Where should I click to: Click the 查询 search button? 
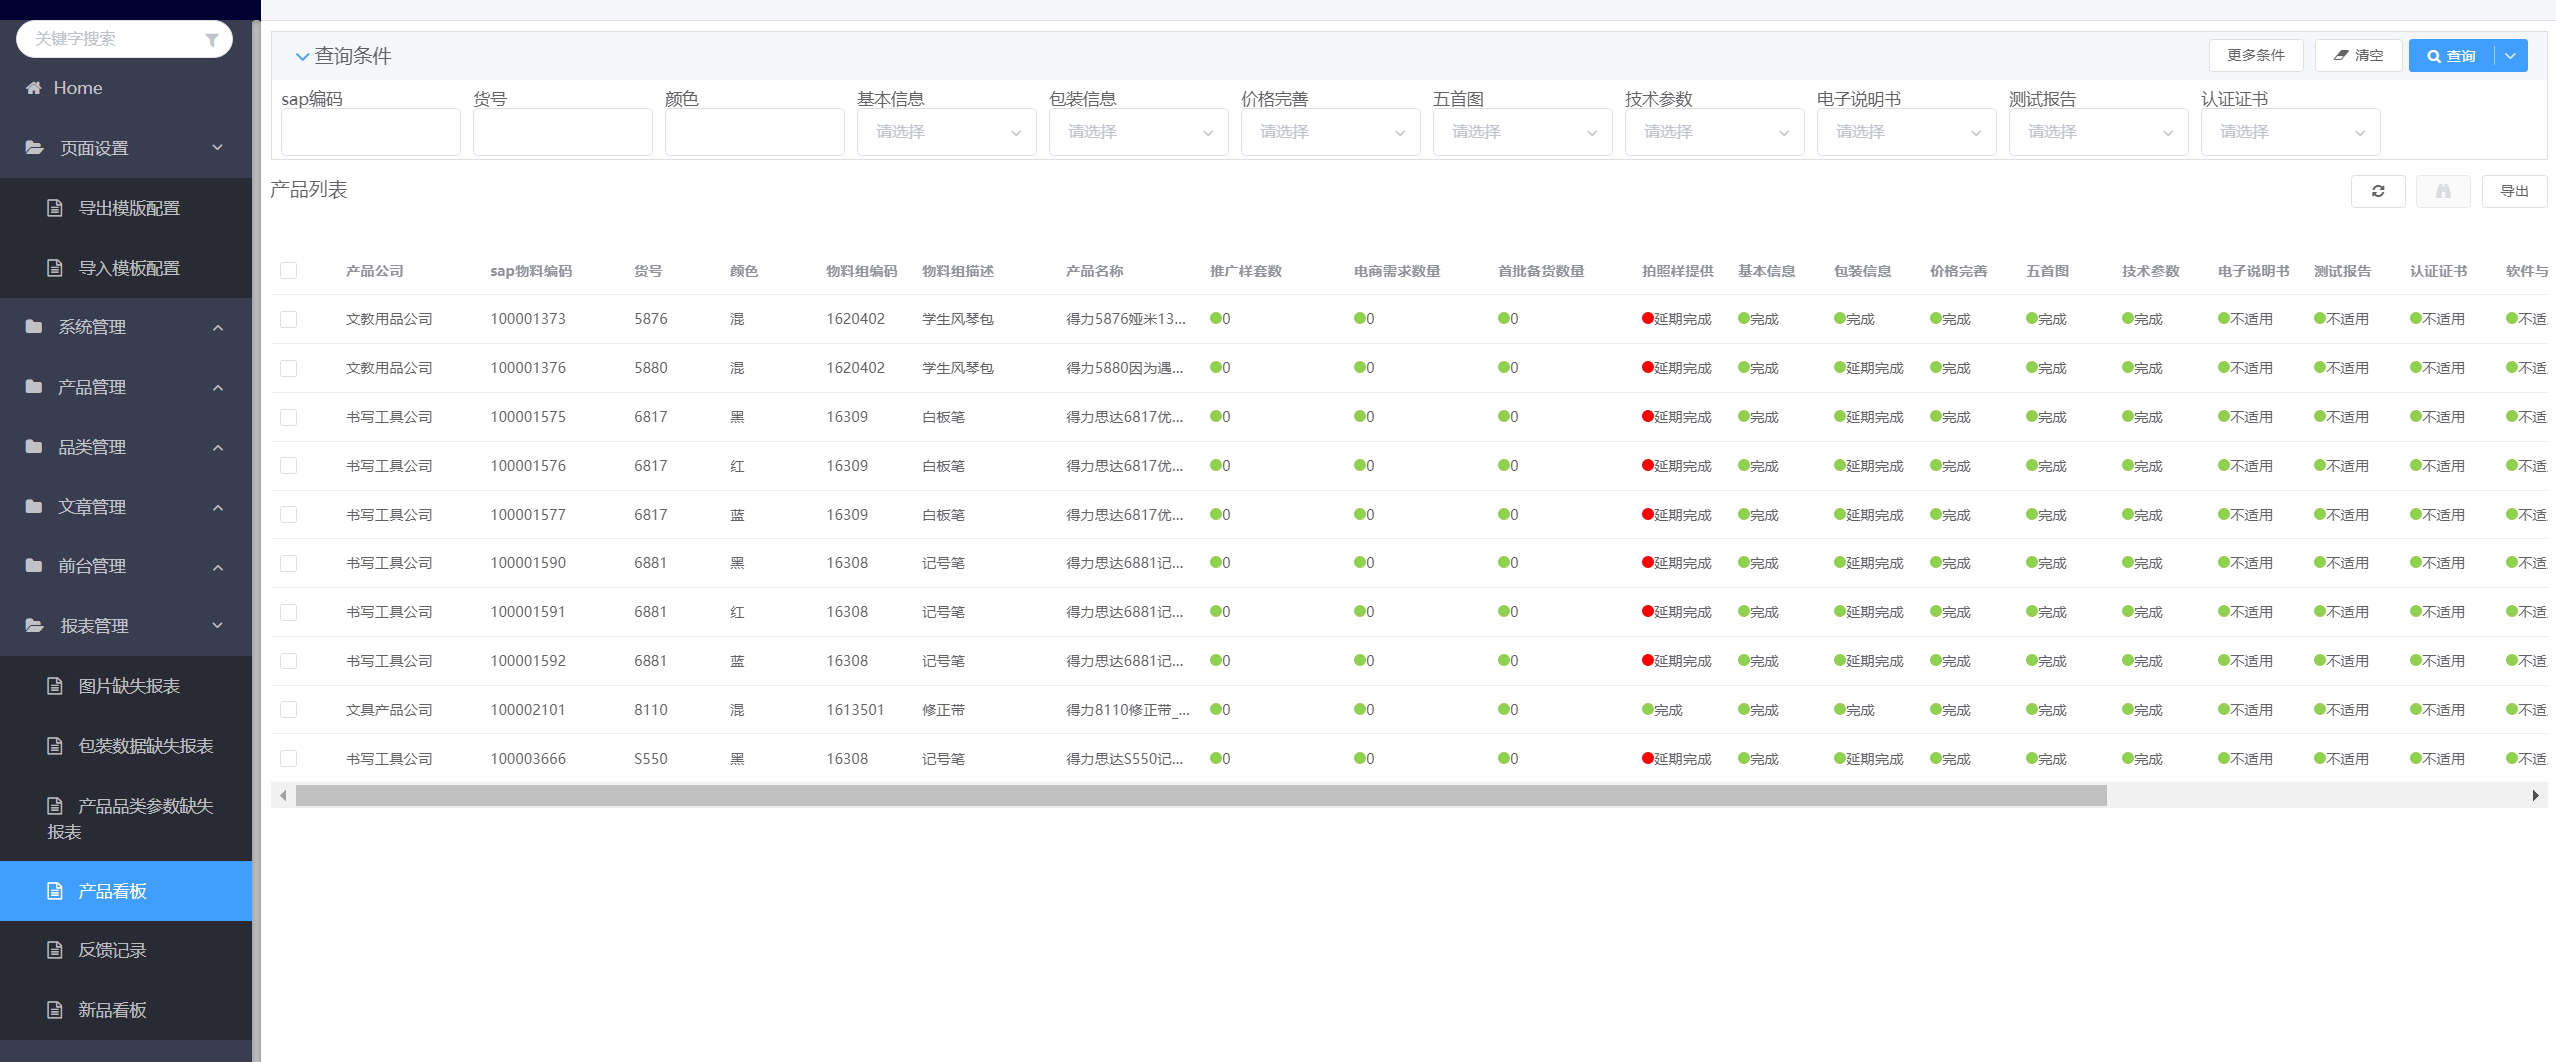tap(2452, 56)
